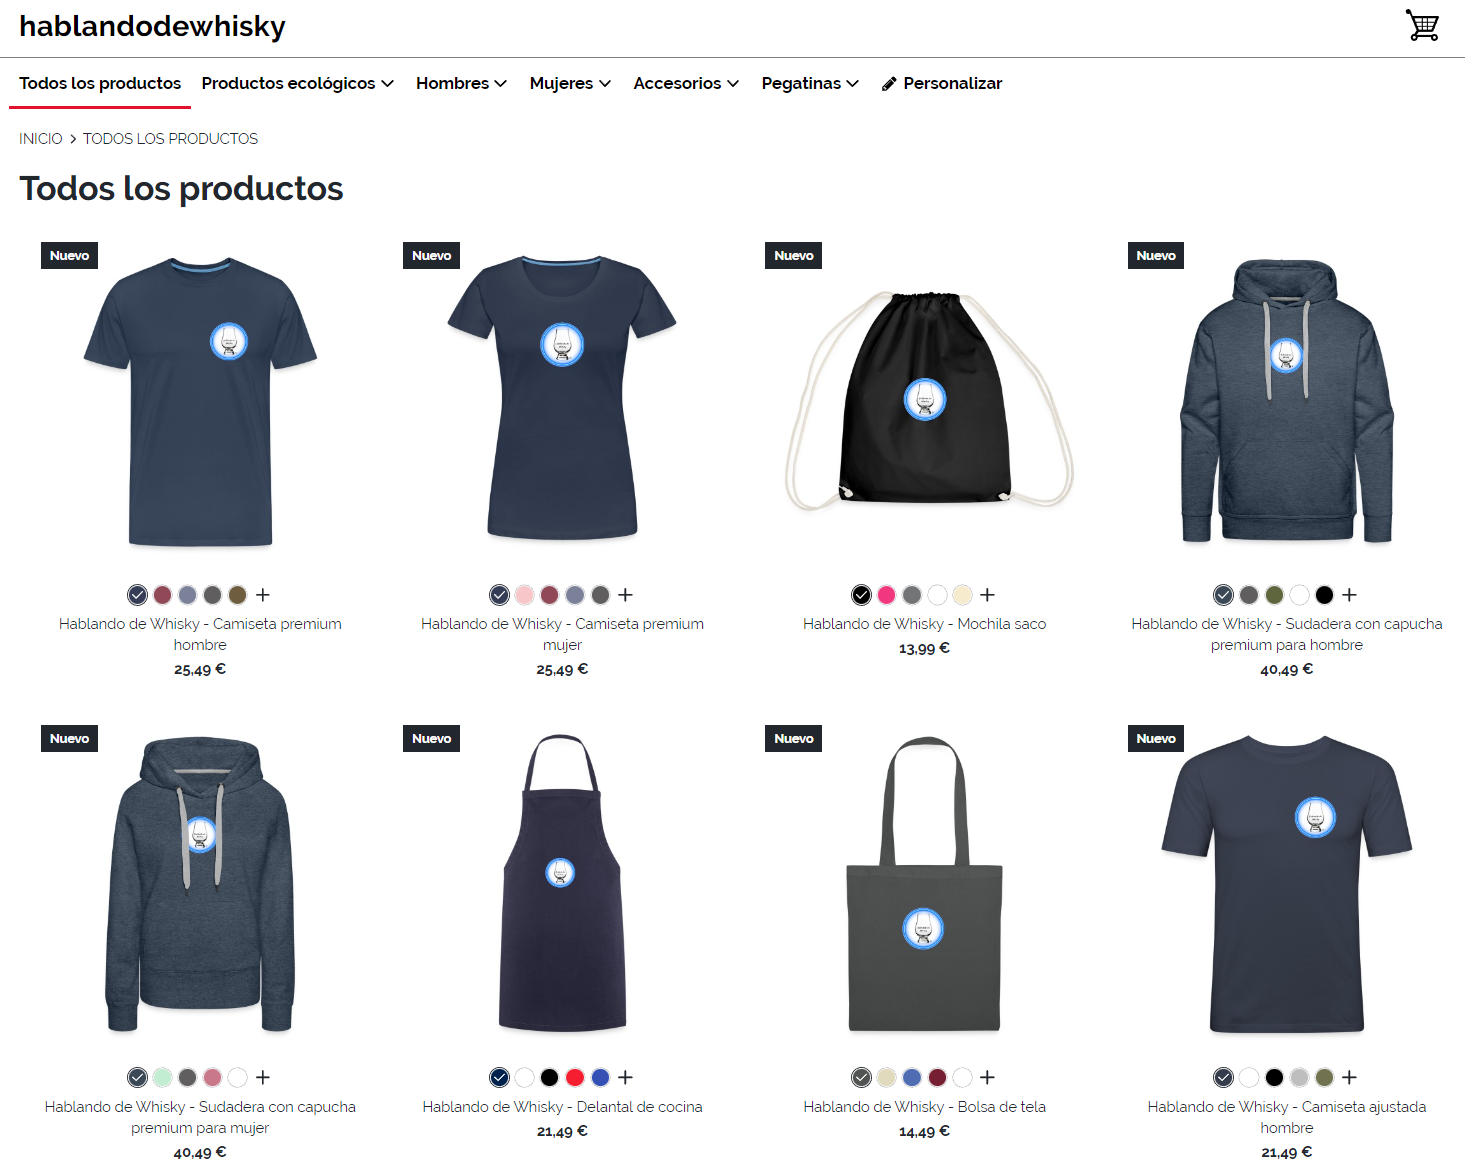Expand the Pegatinas dropdown menu

(810, 83)
